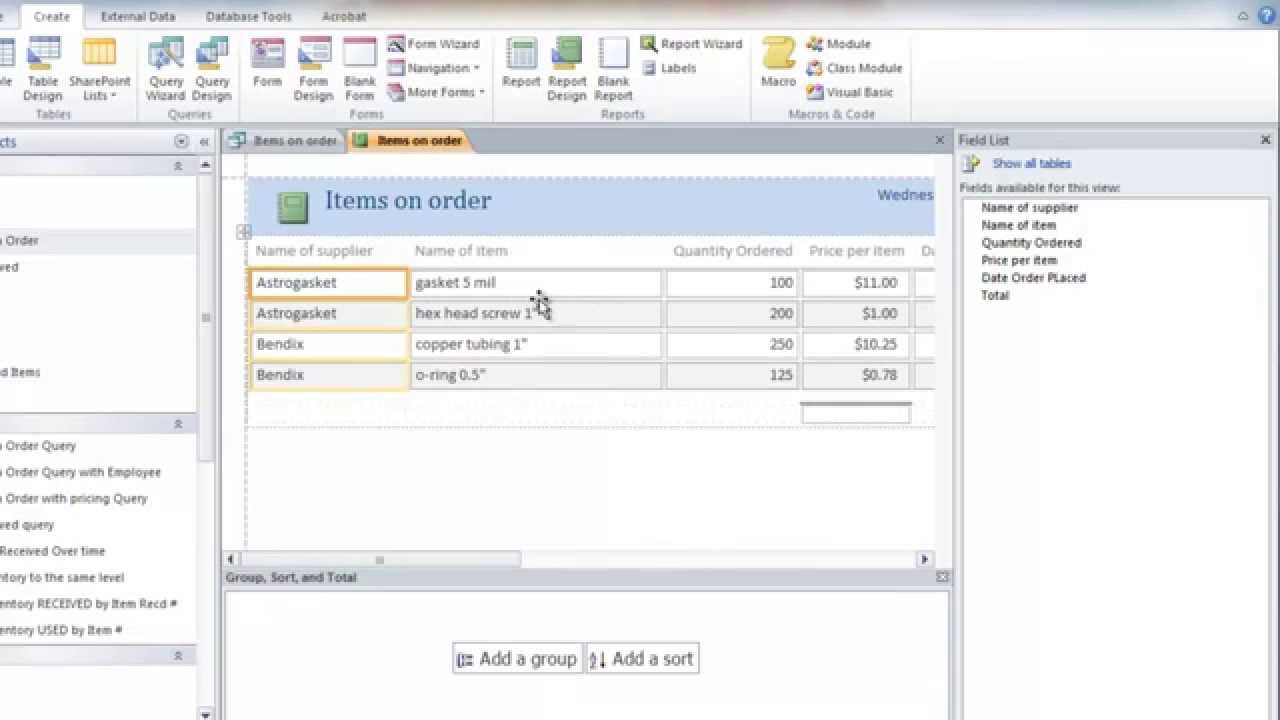Select the quantity 125 cell
The image size is (1280, 720).
pyautogui.click(x=732, y=376)
